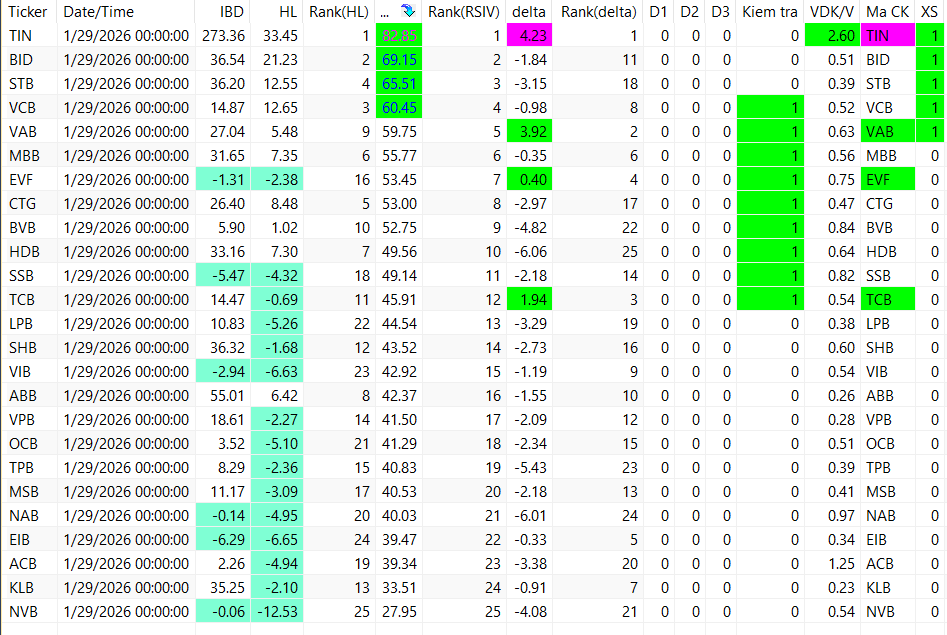Click the HL value 33.45

(x=280, y=36)
